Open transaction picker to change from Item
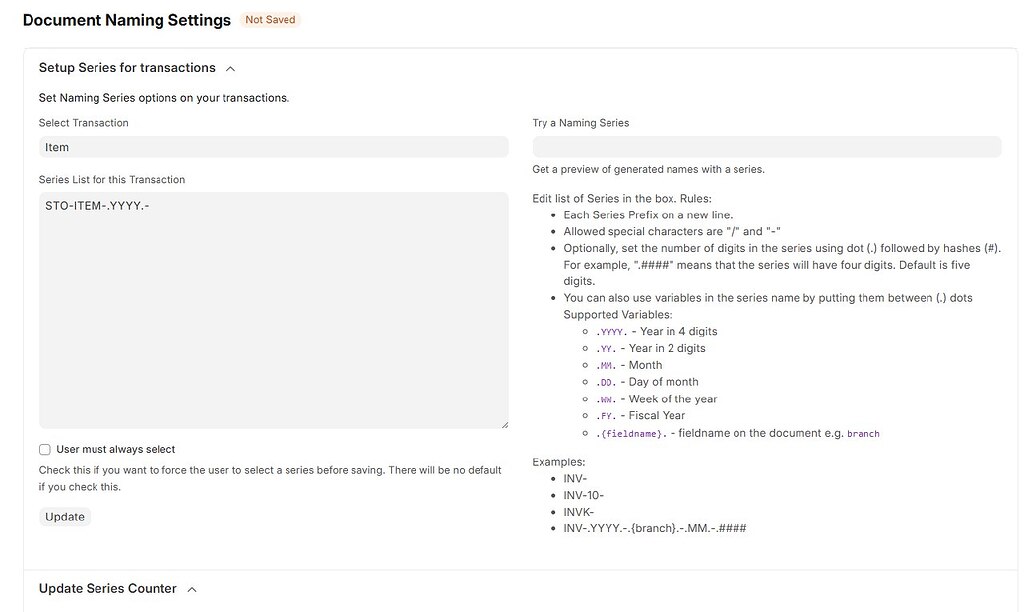This screenshot has width=1024, height=612. coord(273,146)
